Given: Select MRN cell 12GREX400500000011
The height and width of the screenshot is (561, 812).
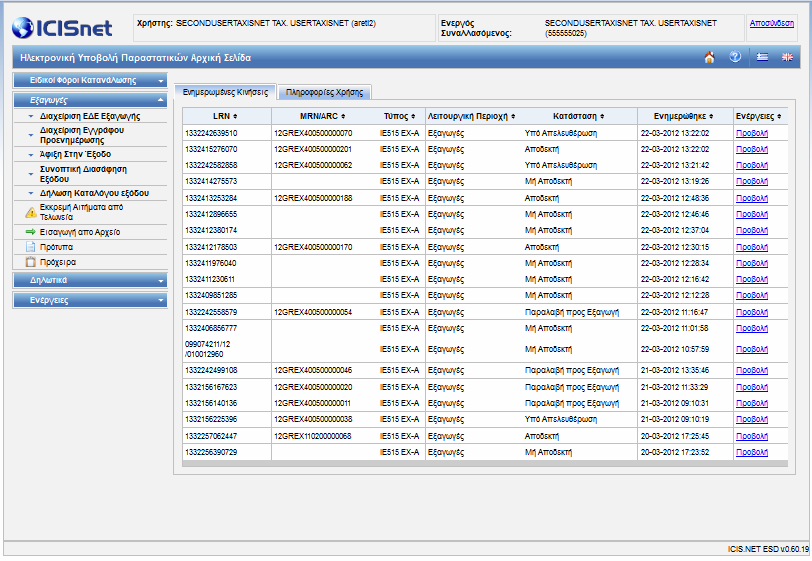Looking at the screenshot, I should (x=313, y=403).
